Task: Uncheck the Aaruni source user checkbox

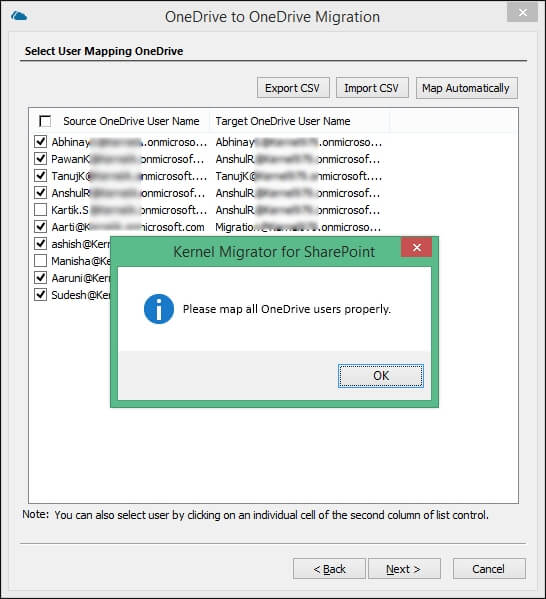Action: tap(41, 278)
